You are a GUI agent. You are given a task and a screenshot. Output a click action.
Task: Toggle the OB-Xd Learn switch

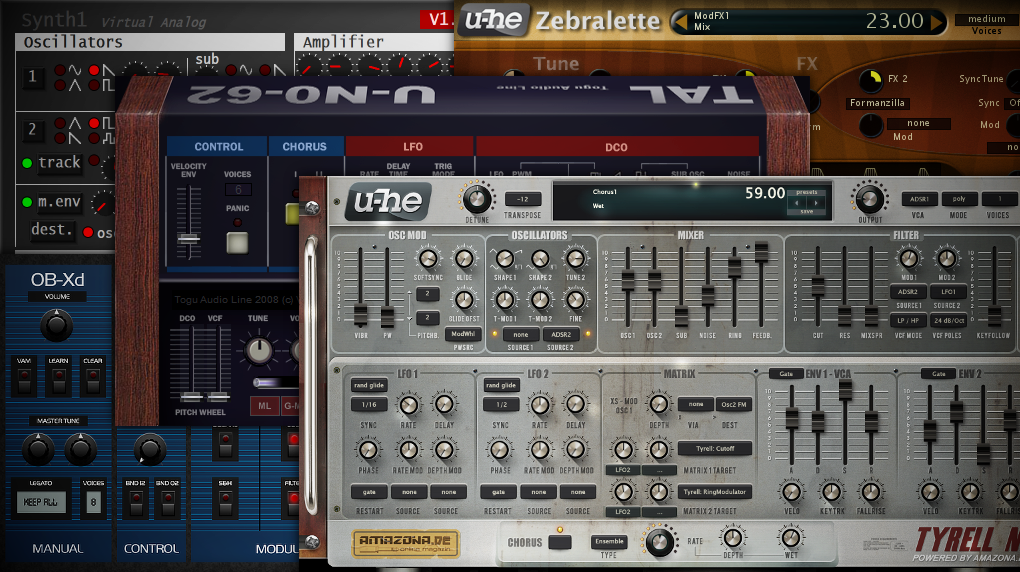click(59, 380)
